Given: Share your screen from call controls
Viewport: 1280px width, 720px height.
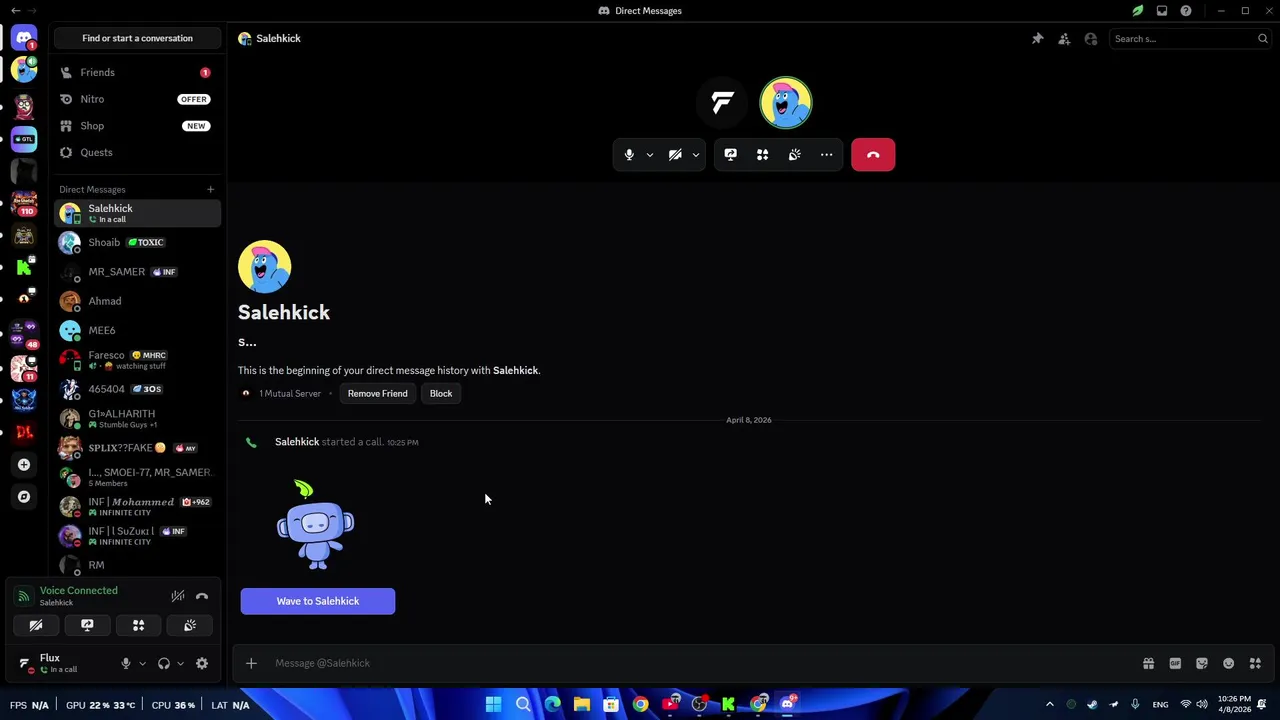Looking at the screenshot, I should 731,155.
